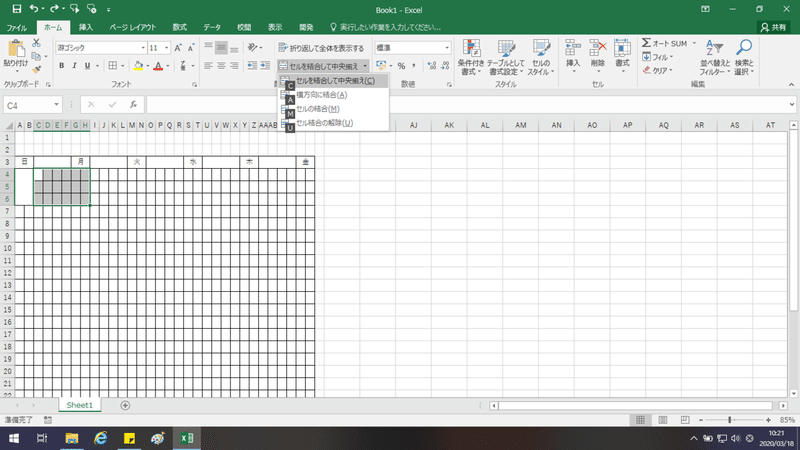Click the tell-me search box
This screenshot has height=450, width=800.
[386, 28]
